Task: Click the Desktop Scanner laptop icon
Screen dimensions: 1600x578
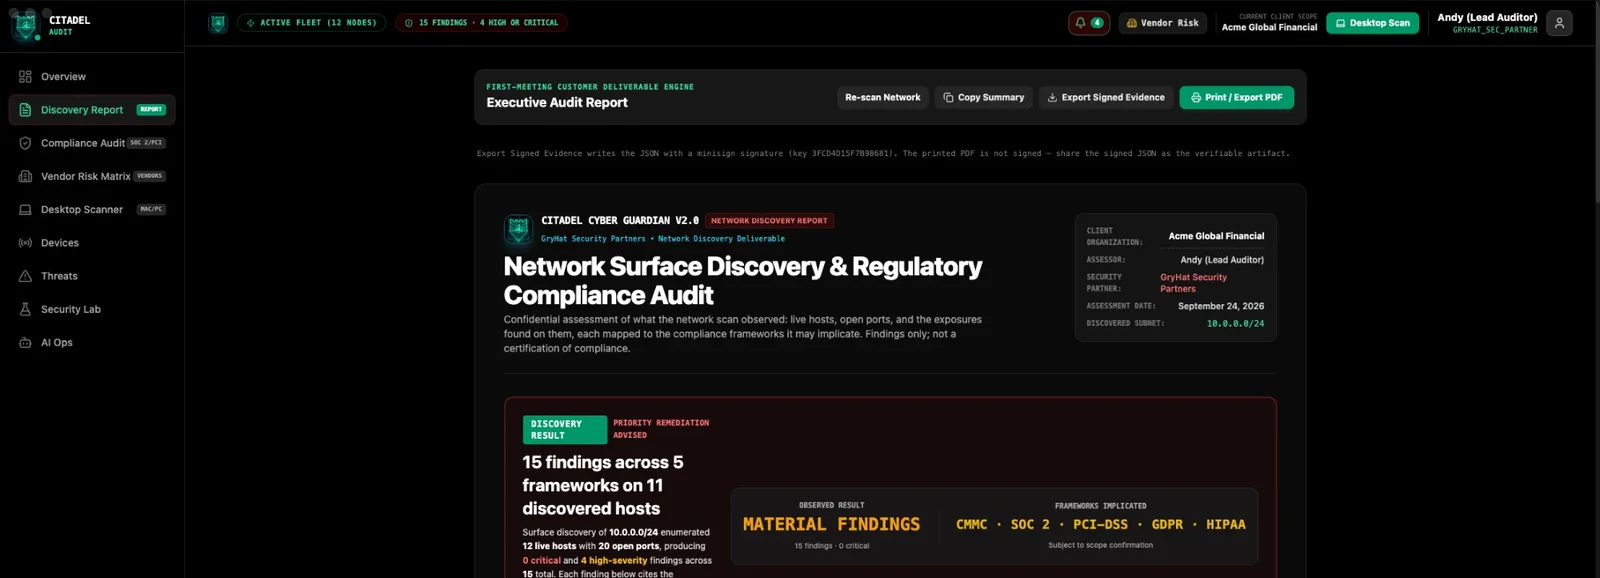Action: point(25,210)
